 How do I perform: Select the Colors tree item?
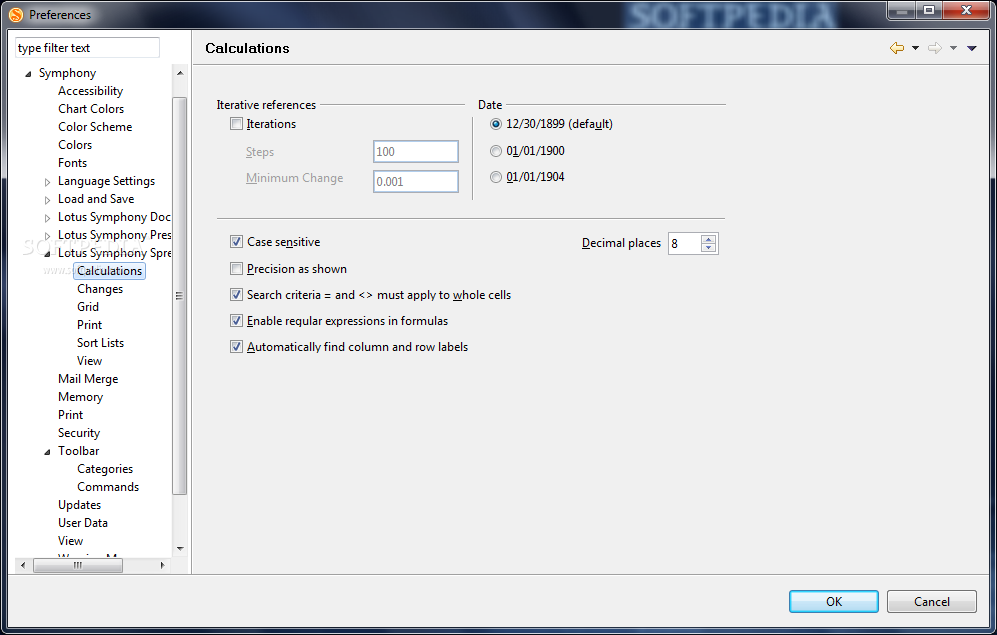pyautogui.click(x=75, y=145)
